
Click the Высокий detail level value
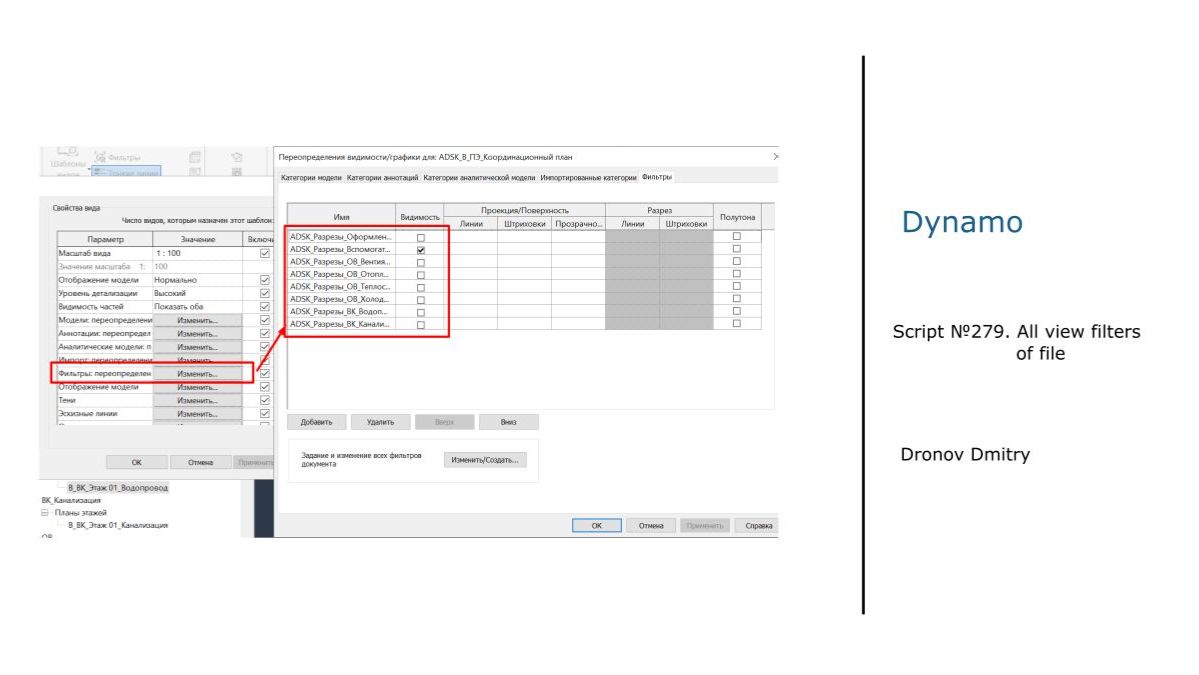[197, 294]
